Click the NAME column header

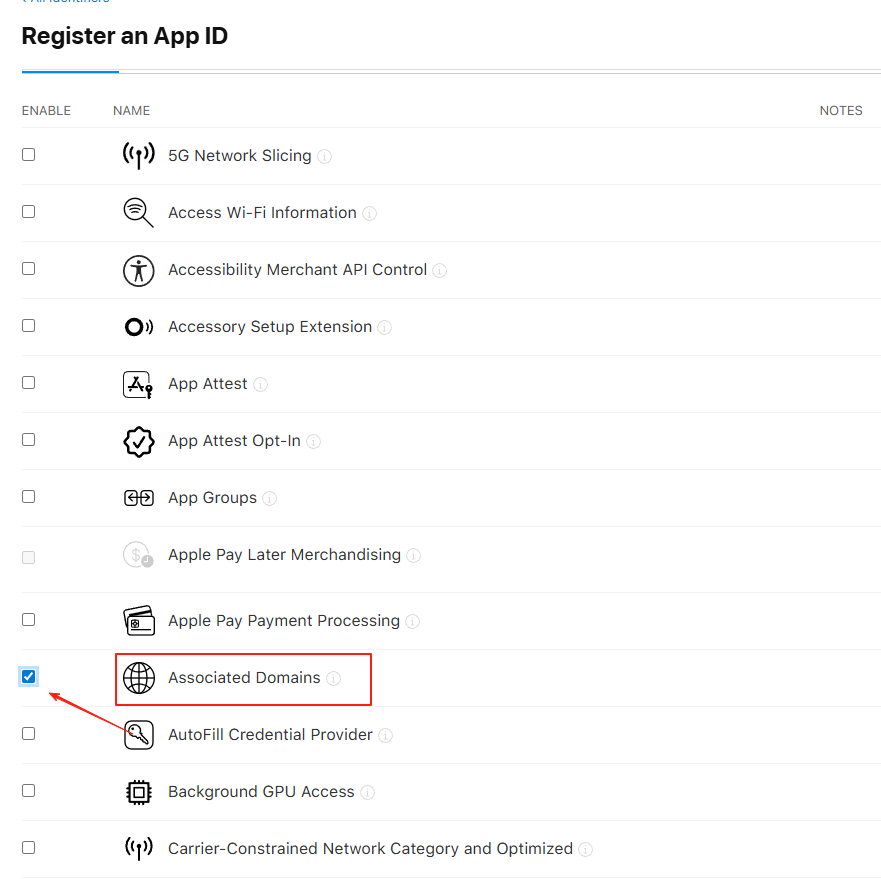click(131, 111)
